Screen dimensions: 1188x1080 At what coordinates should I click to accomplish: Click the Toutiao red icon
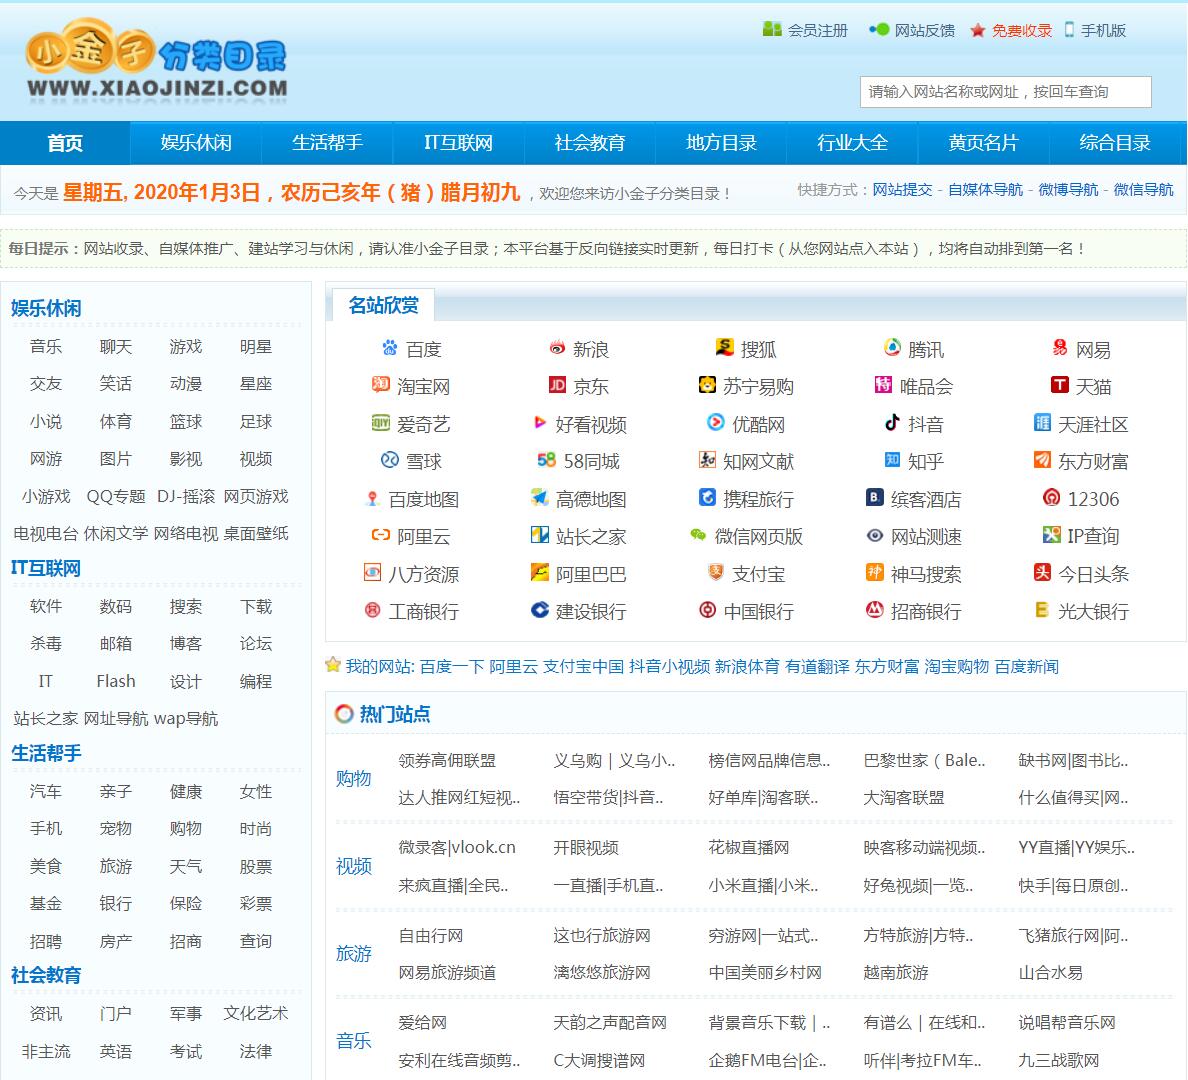(x=1043, y=572)
